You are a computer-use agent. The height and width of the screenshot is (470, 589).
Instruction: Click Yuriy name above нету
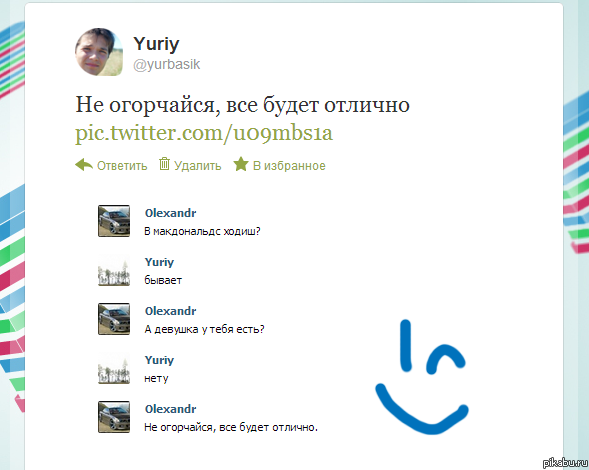[159, 360]
